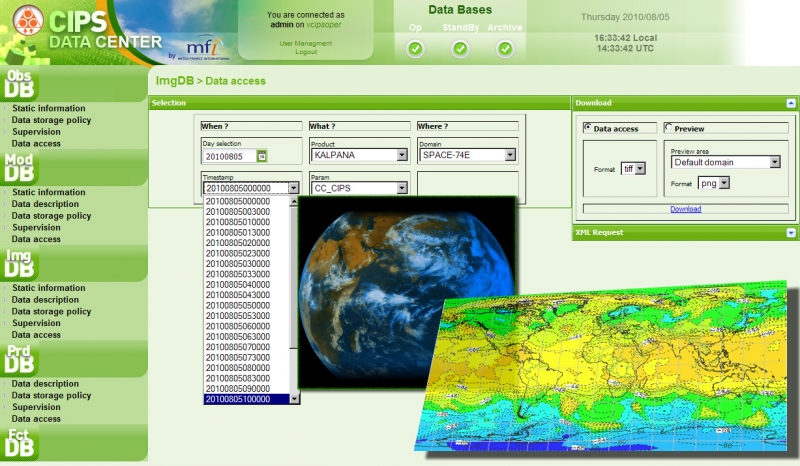This screenshot has width=800, height=466.
Task: Open the User Managment link
Action: click(306, 43)
